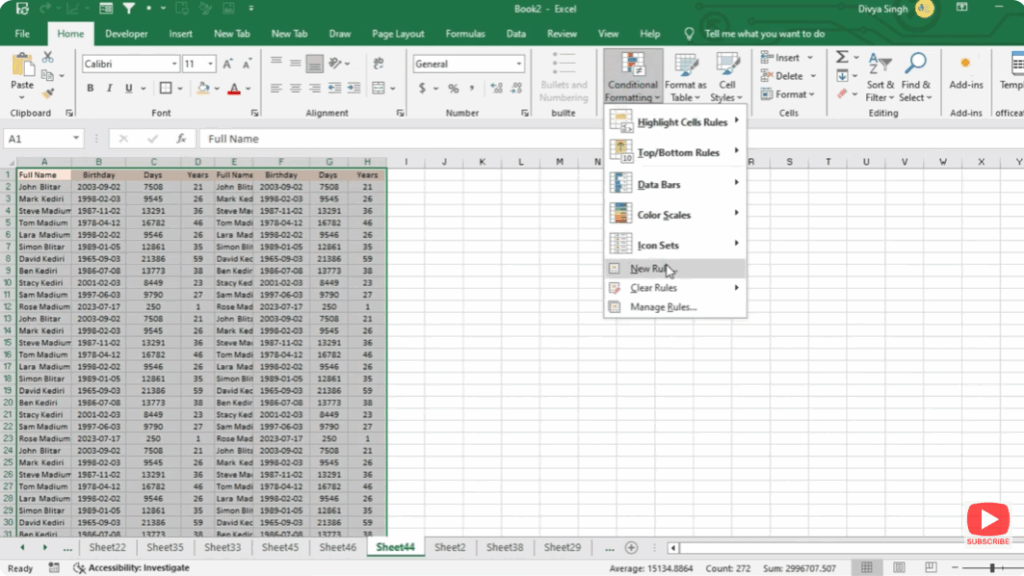
Task: Toggle bold formatting
Action: coord(90,88)
